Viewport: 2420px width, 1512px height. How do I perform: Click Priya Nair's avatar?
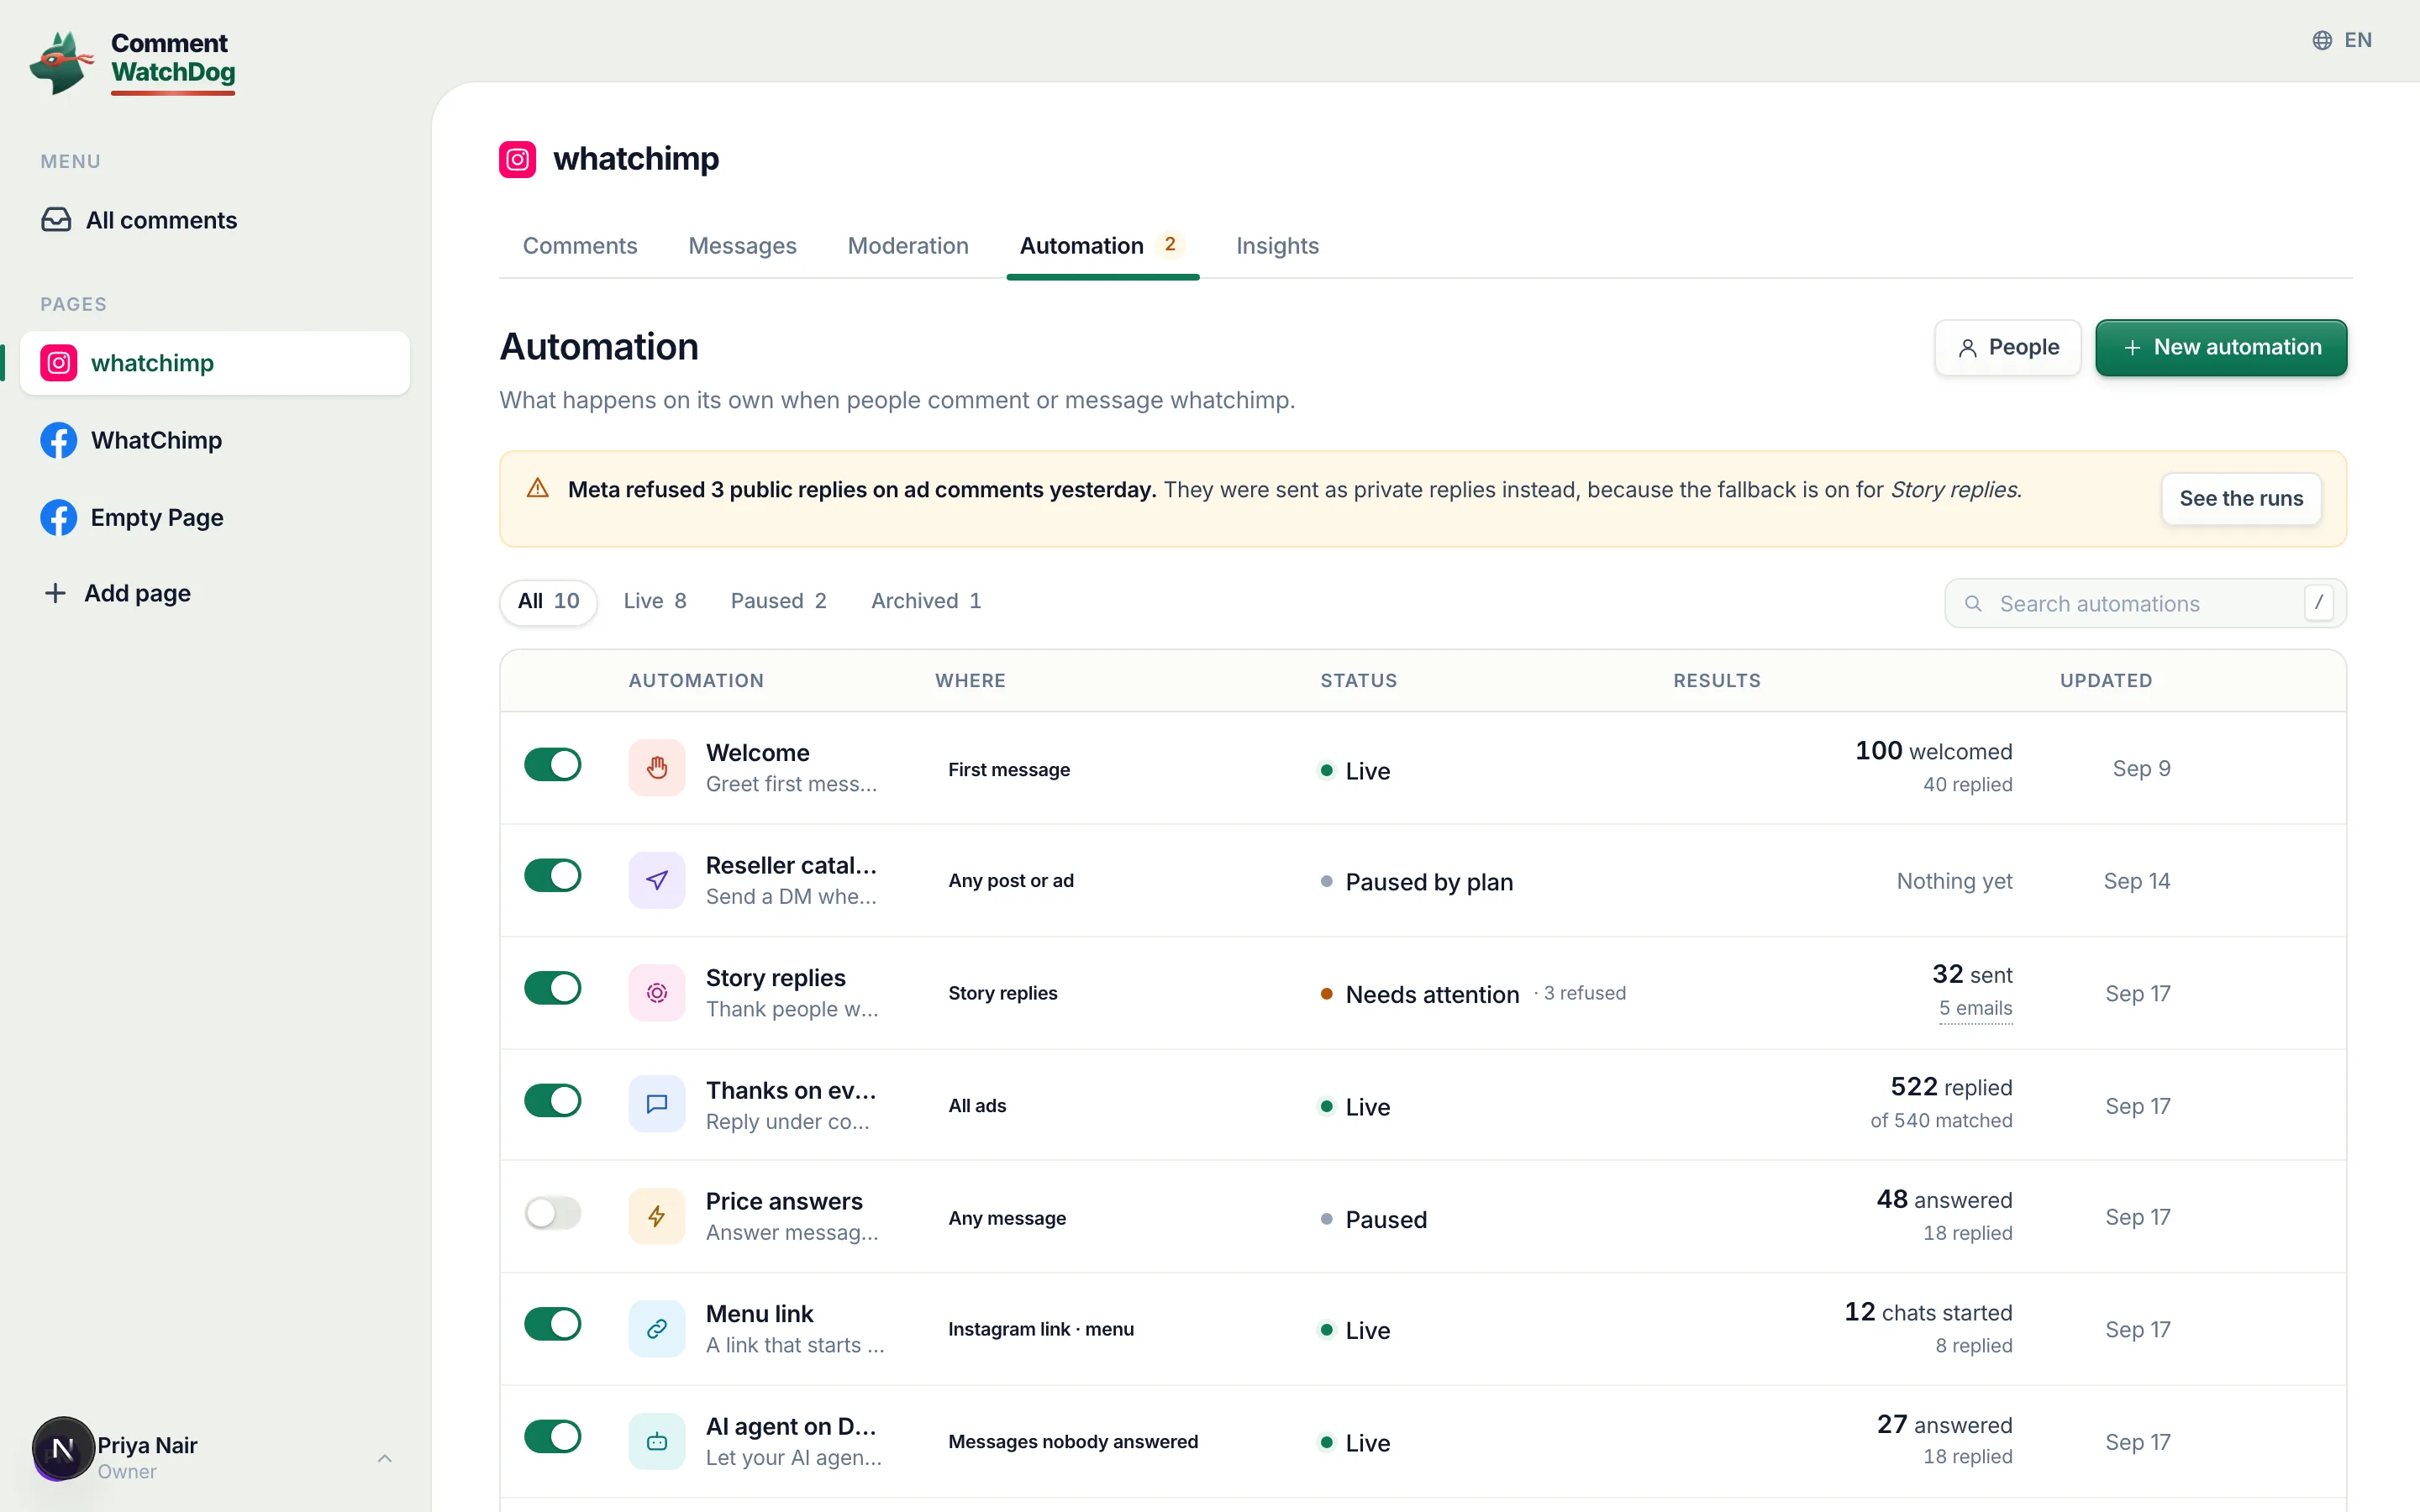[62, 1448]
